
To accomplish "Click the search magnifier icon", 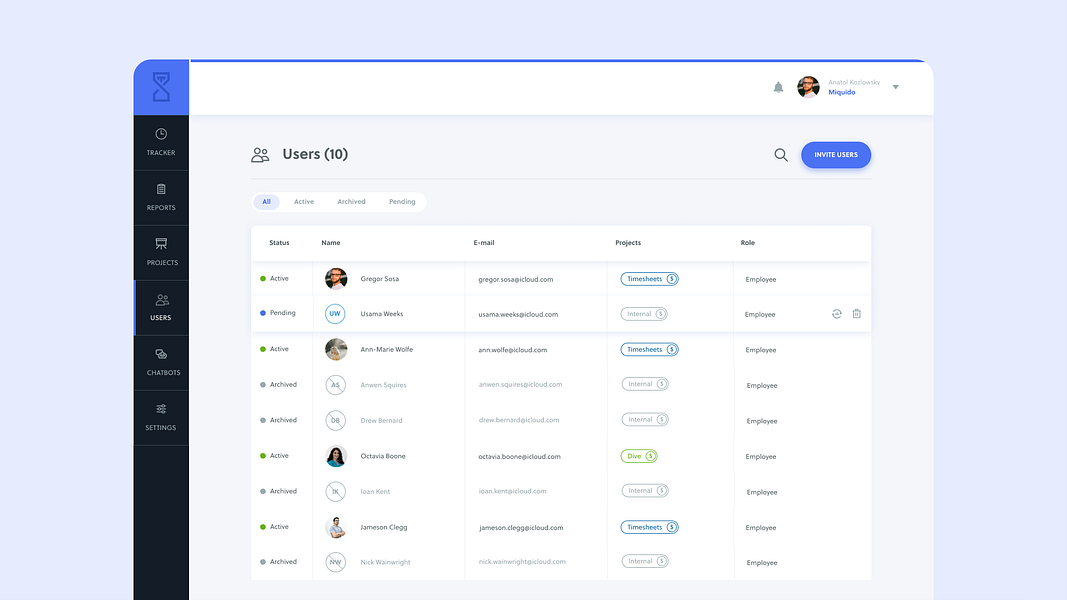I will (x=780, y=155).
